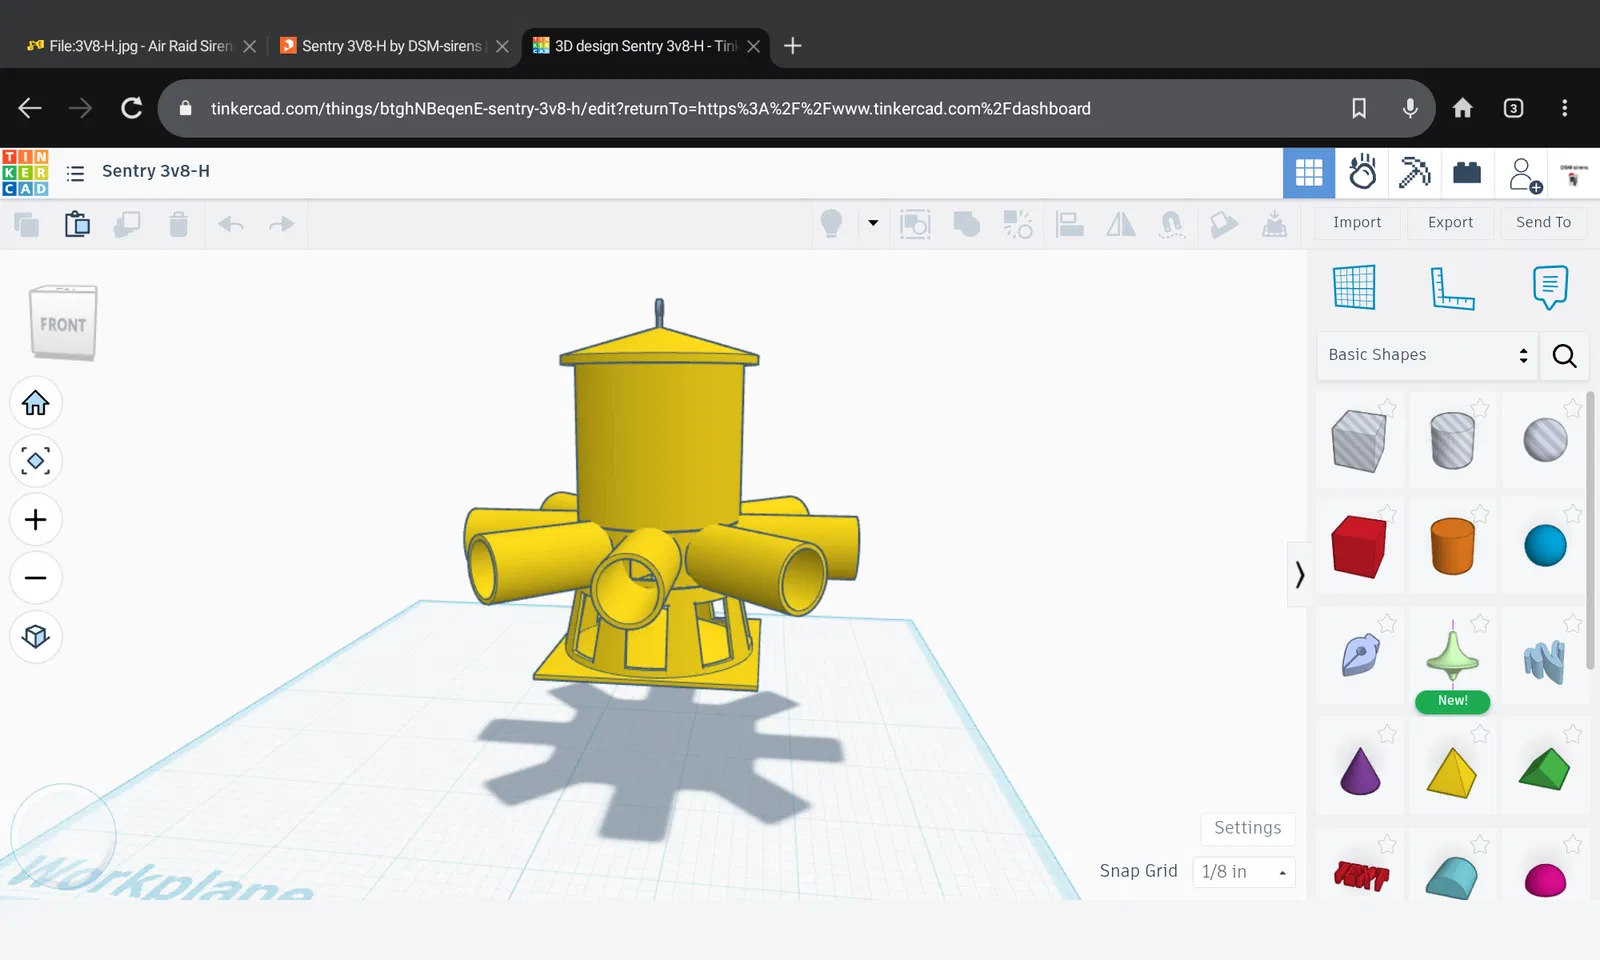Pick the red Text shape
The image size is (1600, 960).
pos(1361,876)
